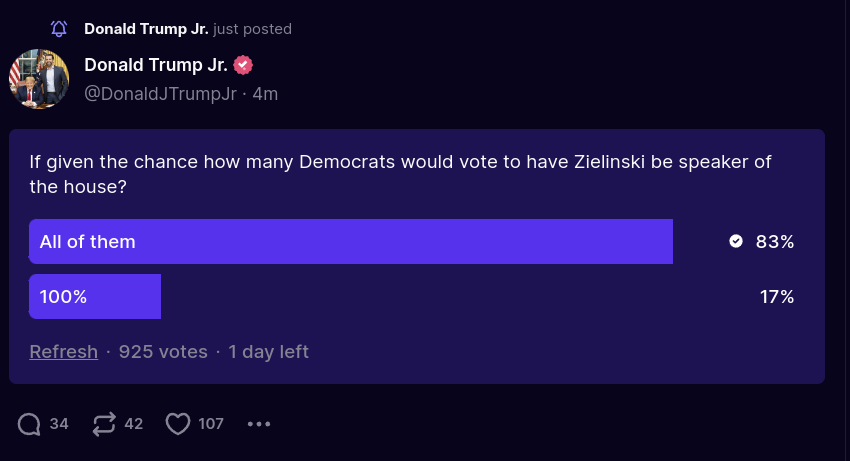850x461 pixels.
Task: Click the 42 reposts count
Action: click(x=134, y=424)
